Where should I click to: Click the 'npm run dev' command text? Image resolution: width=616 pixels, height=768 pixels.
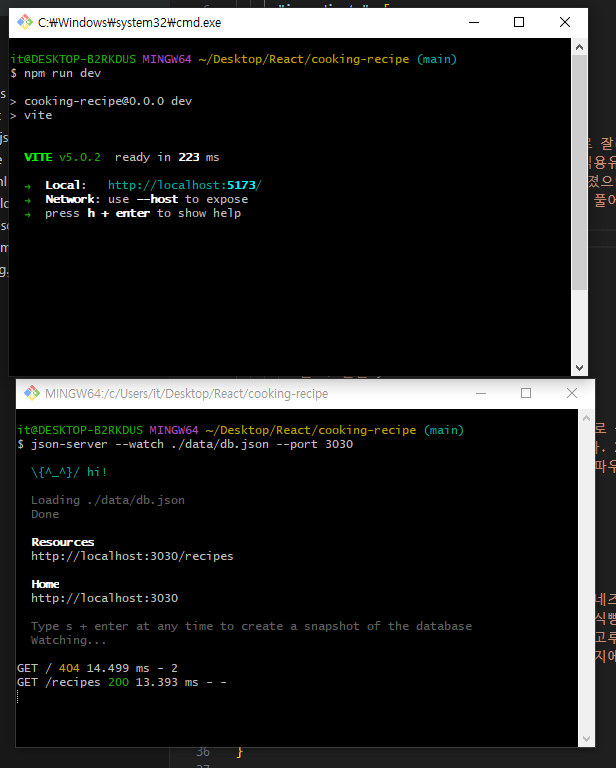click(x=63, y=73)
